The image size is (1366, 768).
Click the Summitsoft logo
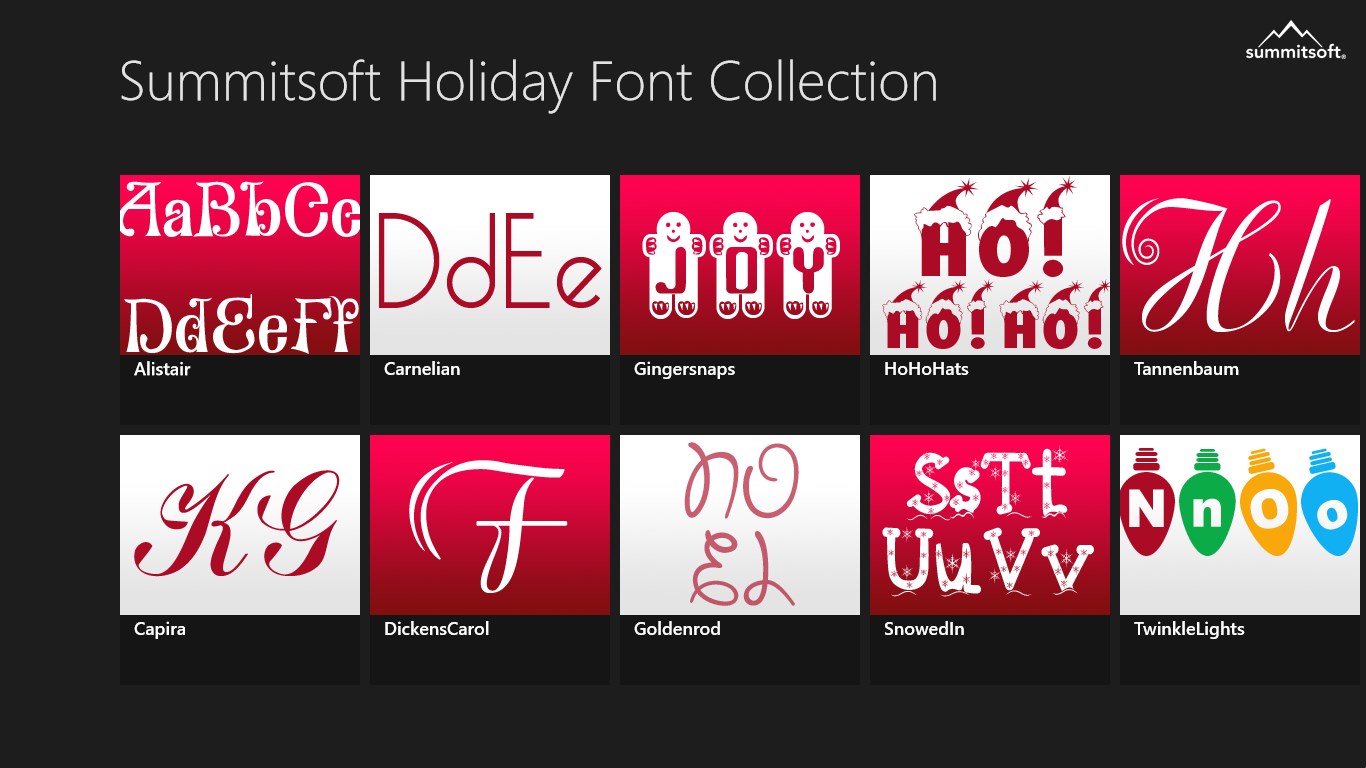pos(1296,40)
